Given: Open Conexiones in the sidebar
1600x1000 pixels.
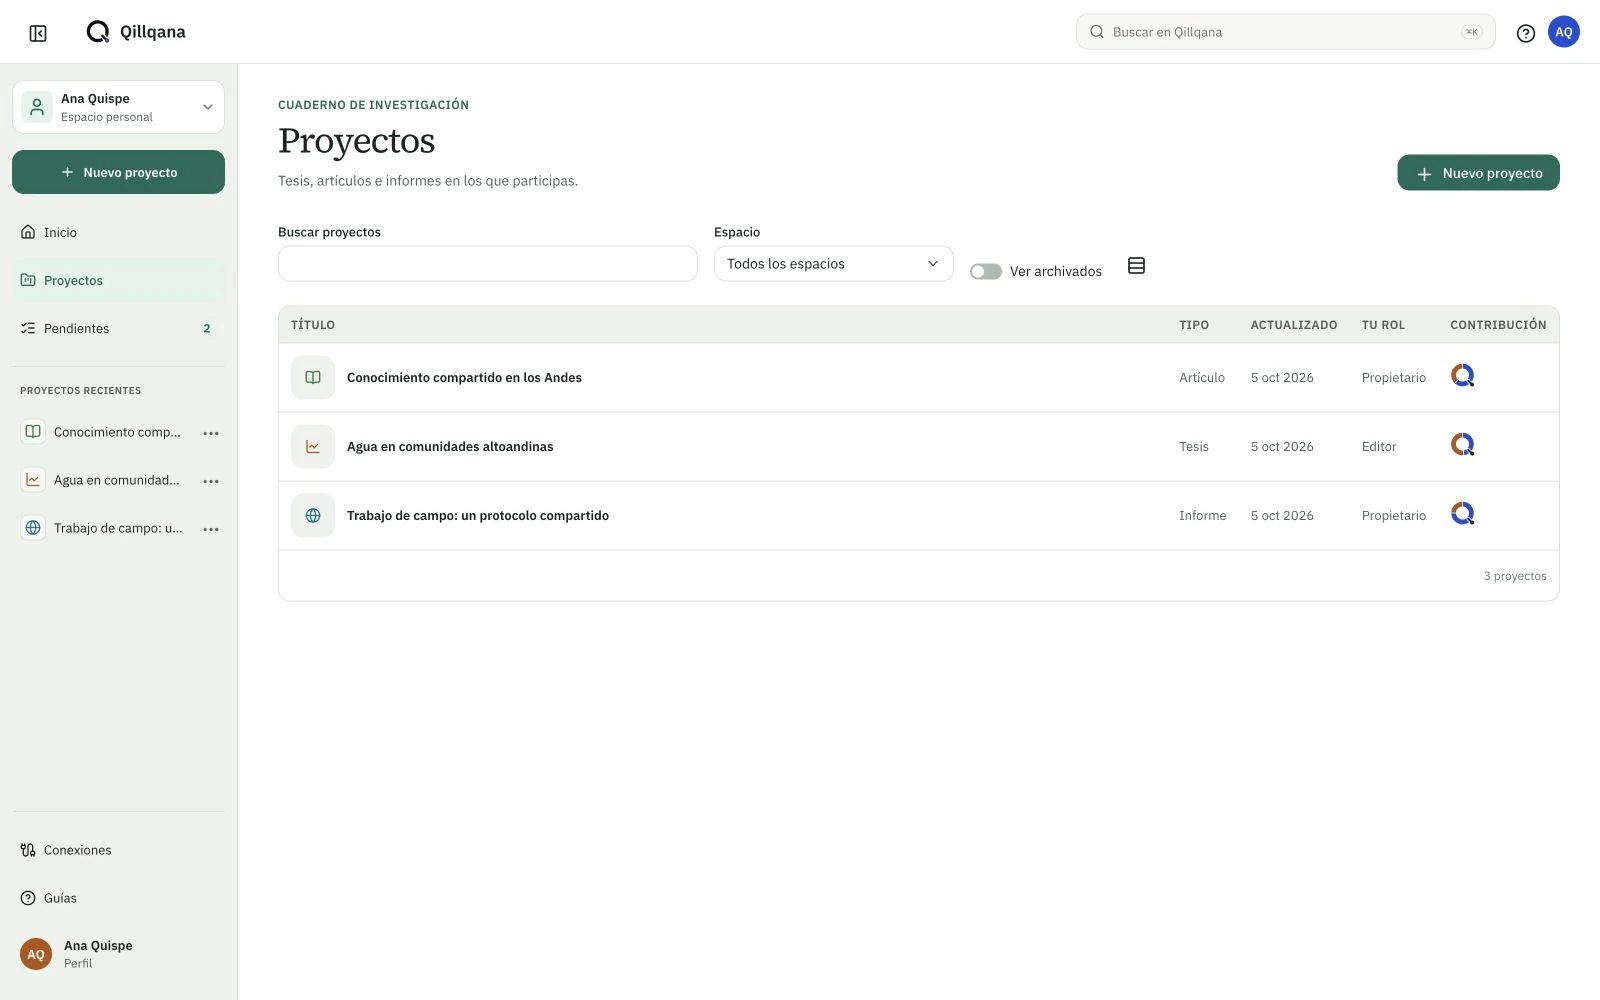Looking at the screenshot, I should (118, 850).
